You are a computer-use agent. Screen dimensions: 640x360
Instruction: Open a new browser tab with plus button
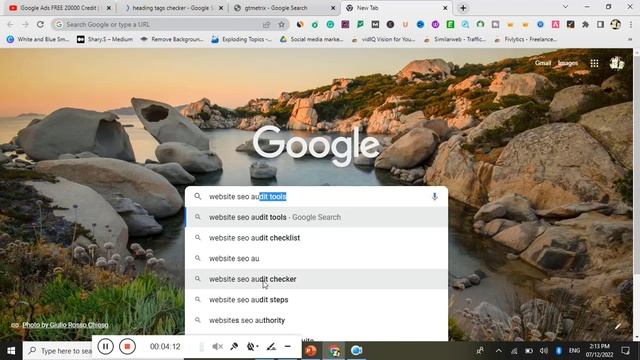point(463,8)
